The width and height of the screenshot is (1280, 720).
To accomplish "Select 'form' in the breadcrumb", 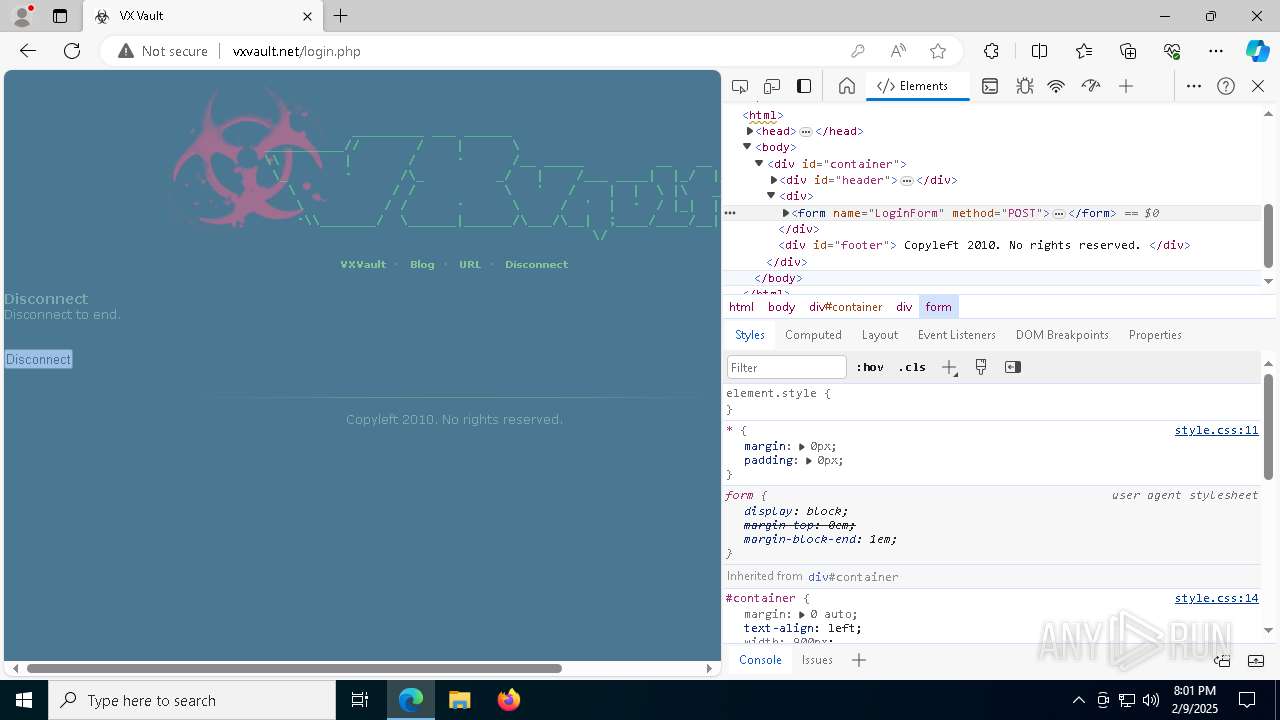I will tap(938, 307).
